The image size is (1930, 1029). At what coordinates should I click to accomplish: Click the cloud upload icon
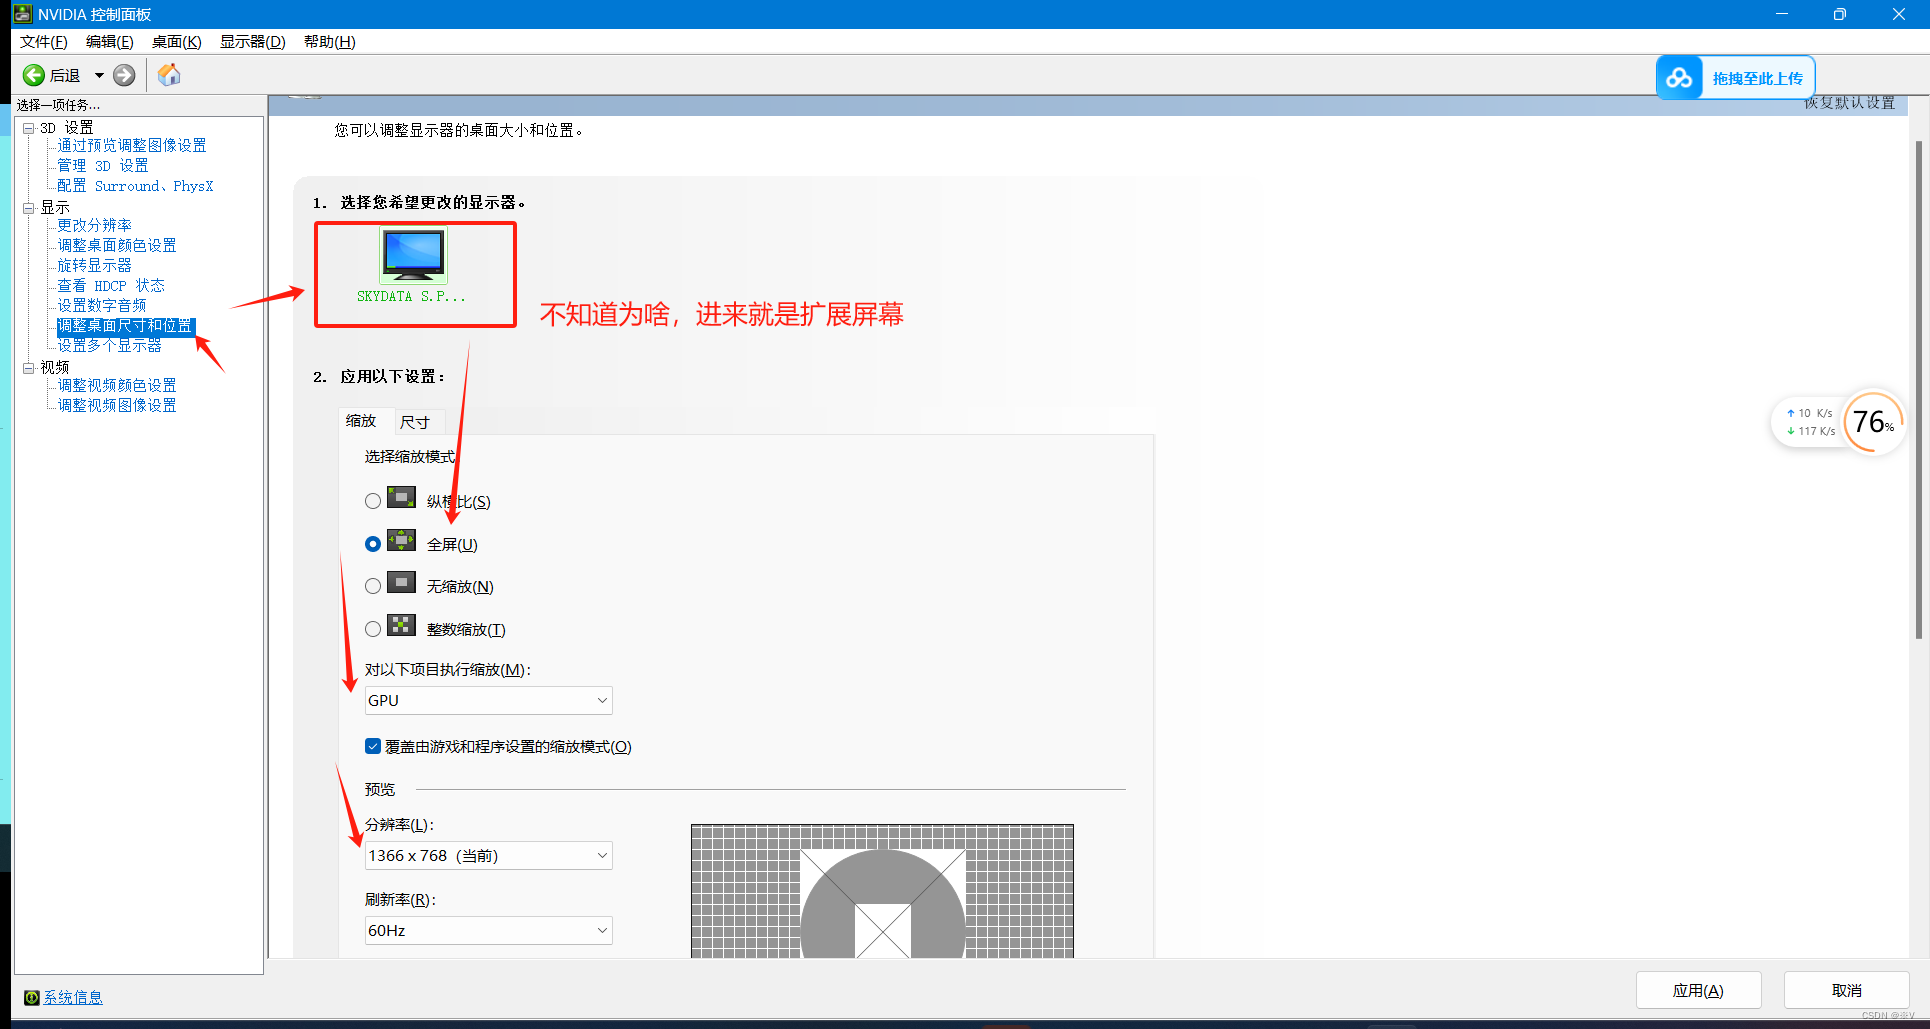(x=1679, y=78)
